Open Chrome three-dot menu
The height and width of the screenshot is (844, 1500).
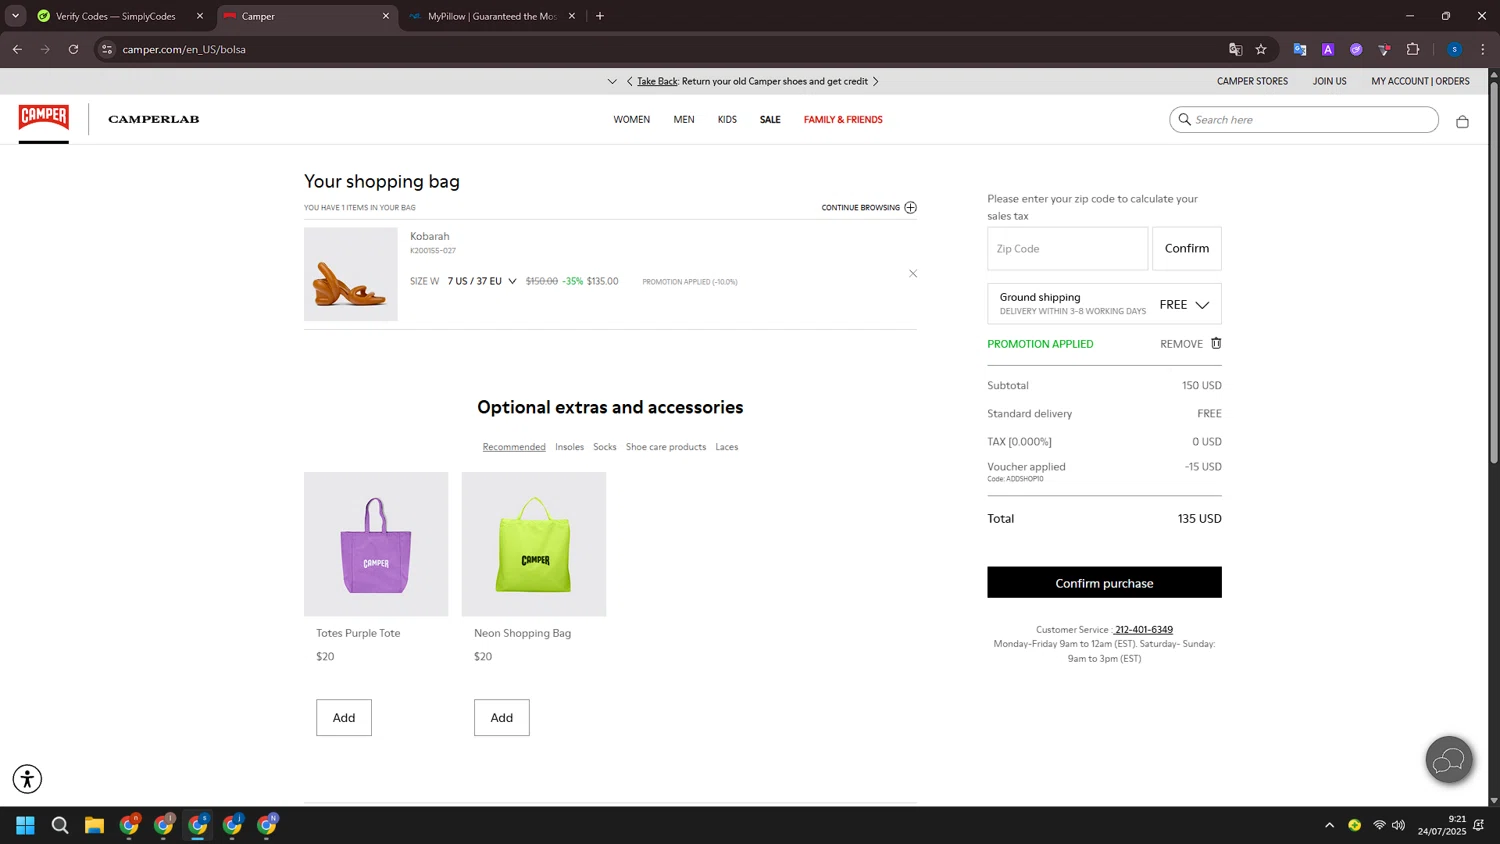click(x=1483, y=49)
